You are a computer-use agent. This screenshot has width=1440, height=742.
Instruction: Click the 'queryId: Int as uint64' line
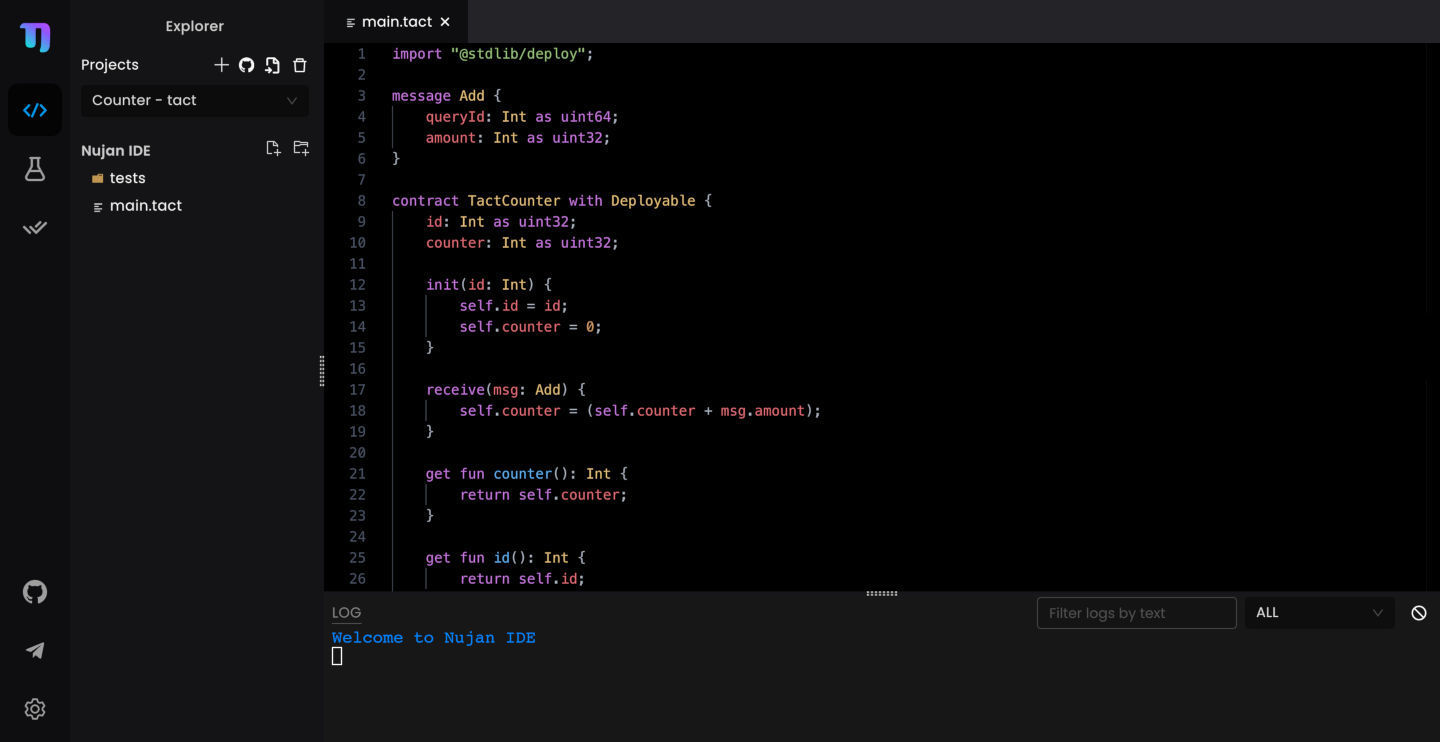click(522, 117)
